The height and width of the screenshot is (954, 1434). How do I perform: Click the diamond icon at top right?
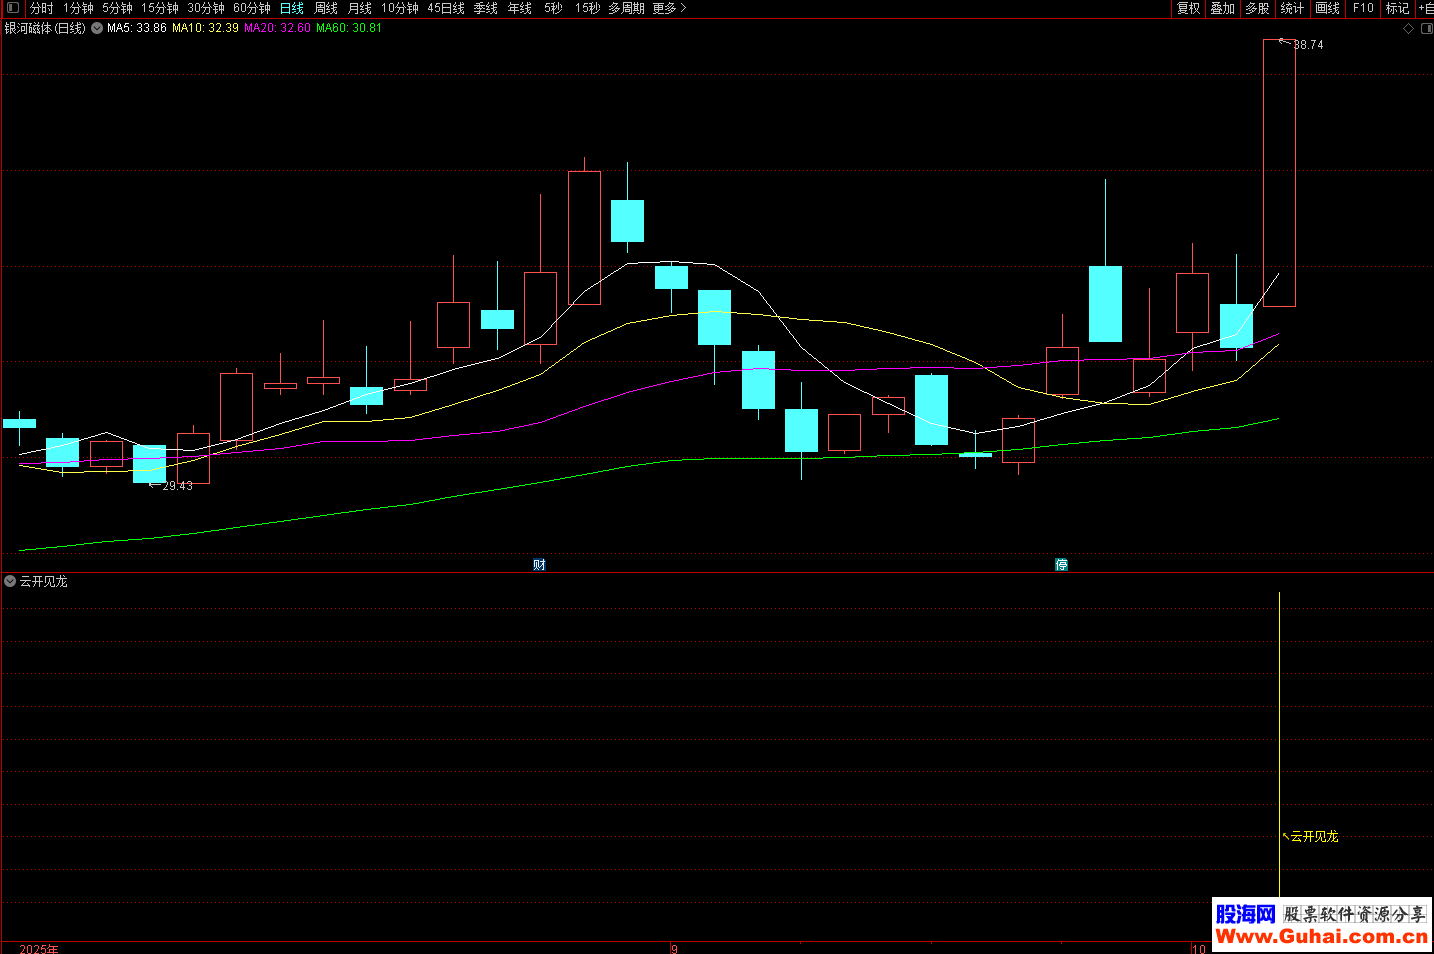click(1408, 28)
